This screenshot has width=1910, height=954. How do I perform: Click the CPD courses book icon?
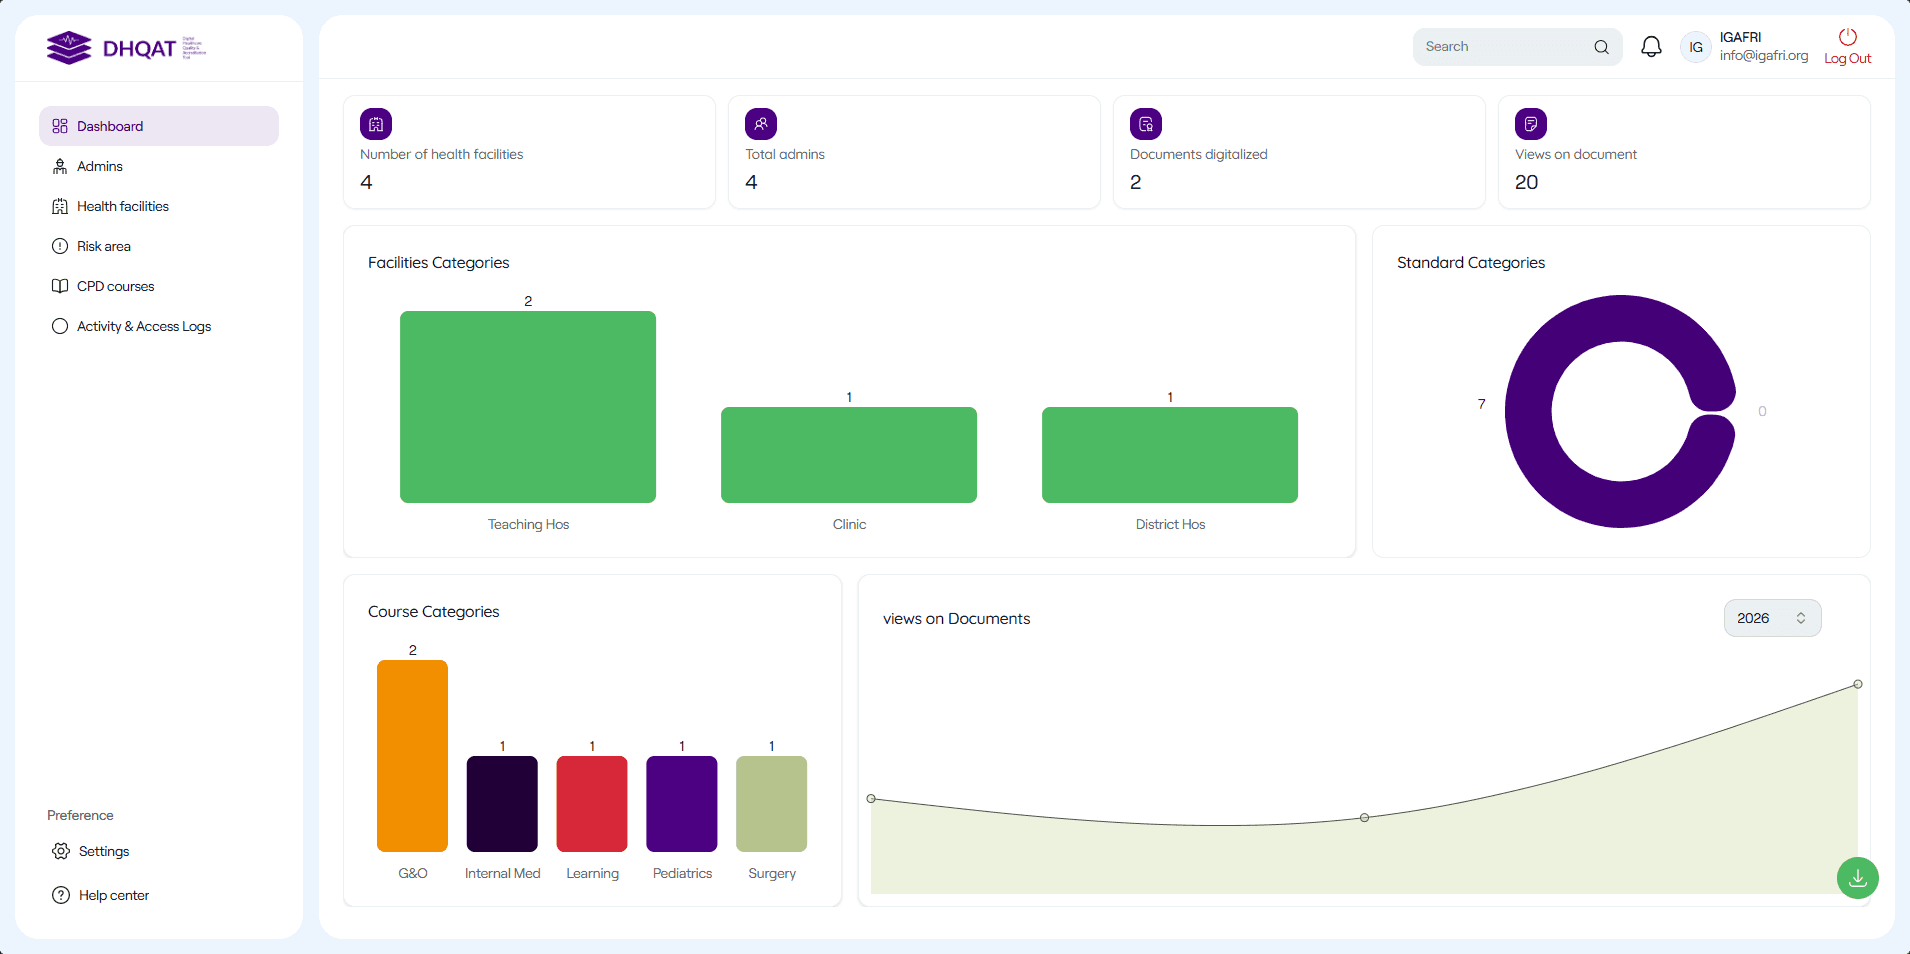[60, 286]
